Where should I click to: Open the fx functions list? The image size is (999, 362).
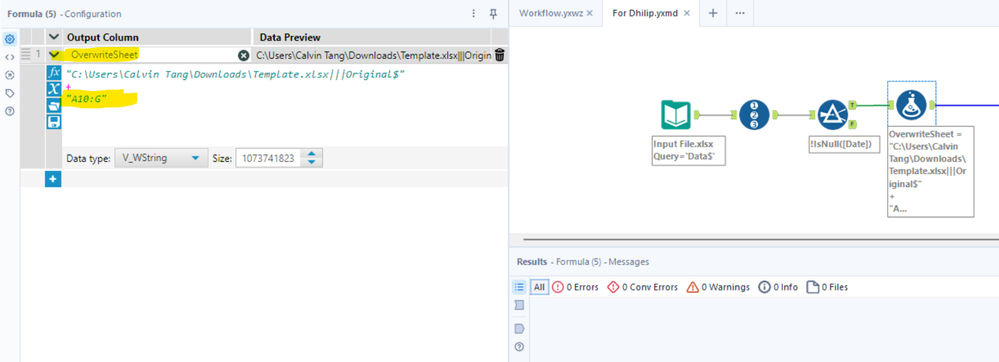point(54,72)
